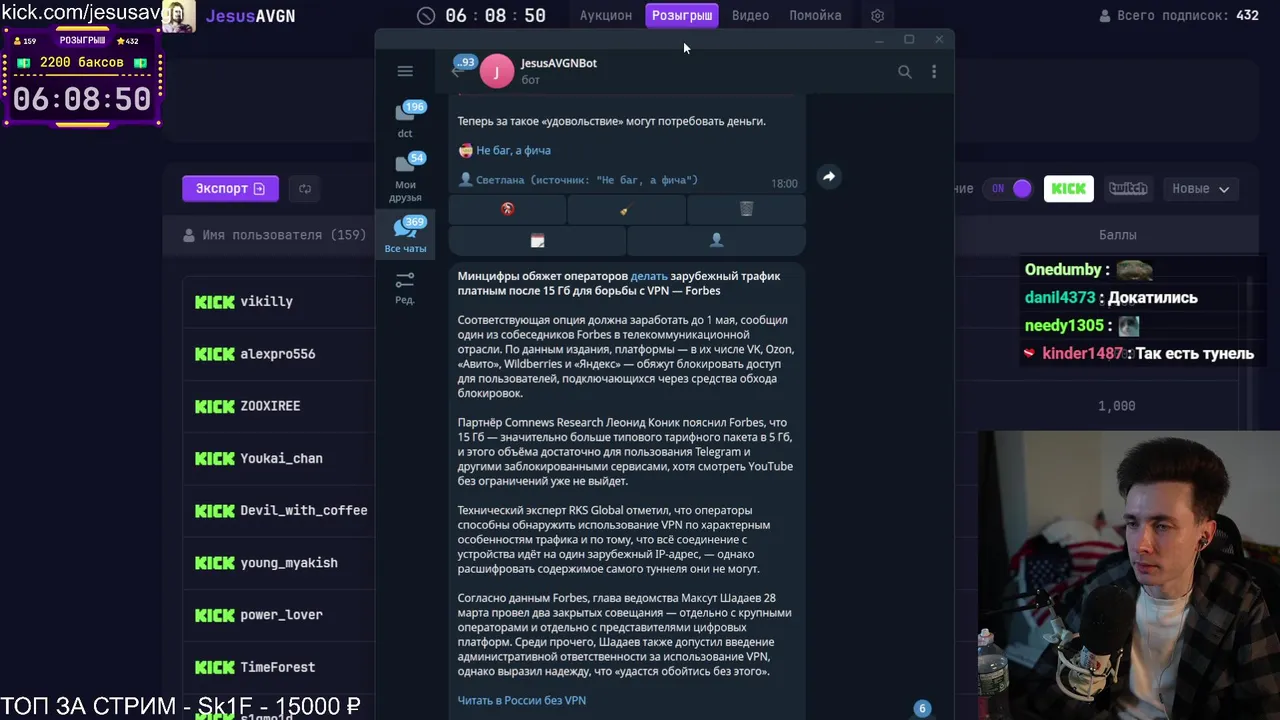Maximize the Telegram window
The width and height of the screenshot is (1280, 720).
coord(909,40)
